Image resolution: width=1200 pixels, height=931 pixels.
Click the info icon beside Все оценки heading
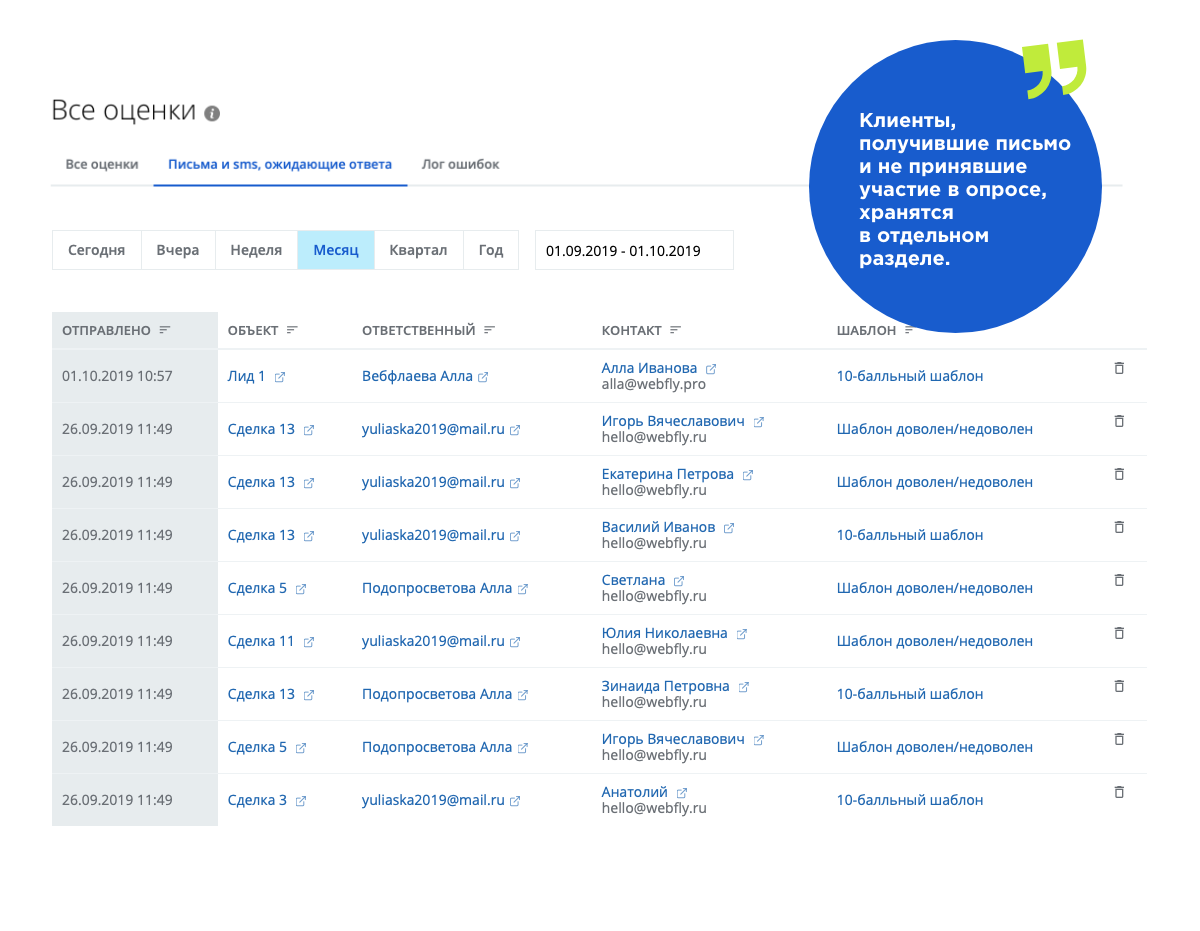pos(212,113)
